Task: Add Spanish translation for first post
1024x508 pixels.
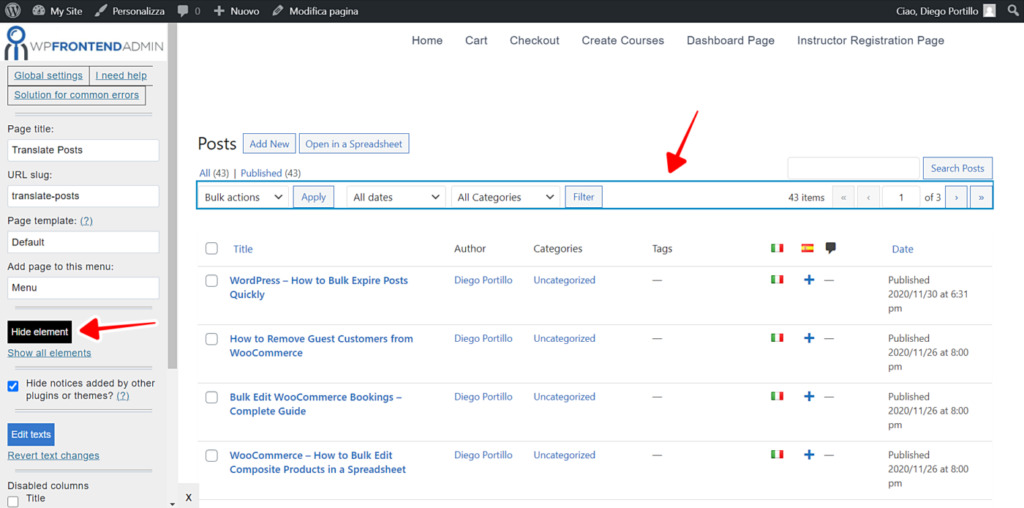Action: (808, 280)
